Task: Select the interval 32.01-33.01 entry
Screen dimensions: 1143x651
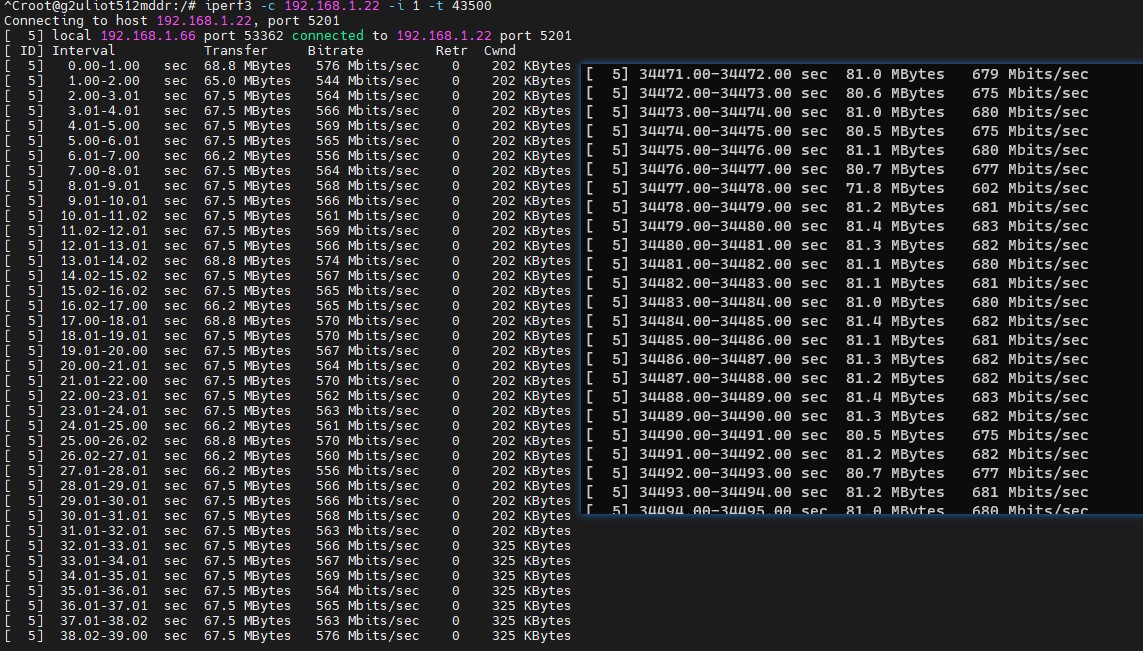Action: pyautogui.click(x=104, y=546)
